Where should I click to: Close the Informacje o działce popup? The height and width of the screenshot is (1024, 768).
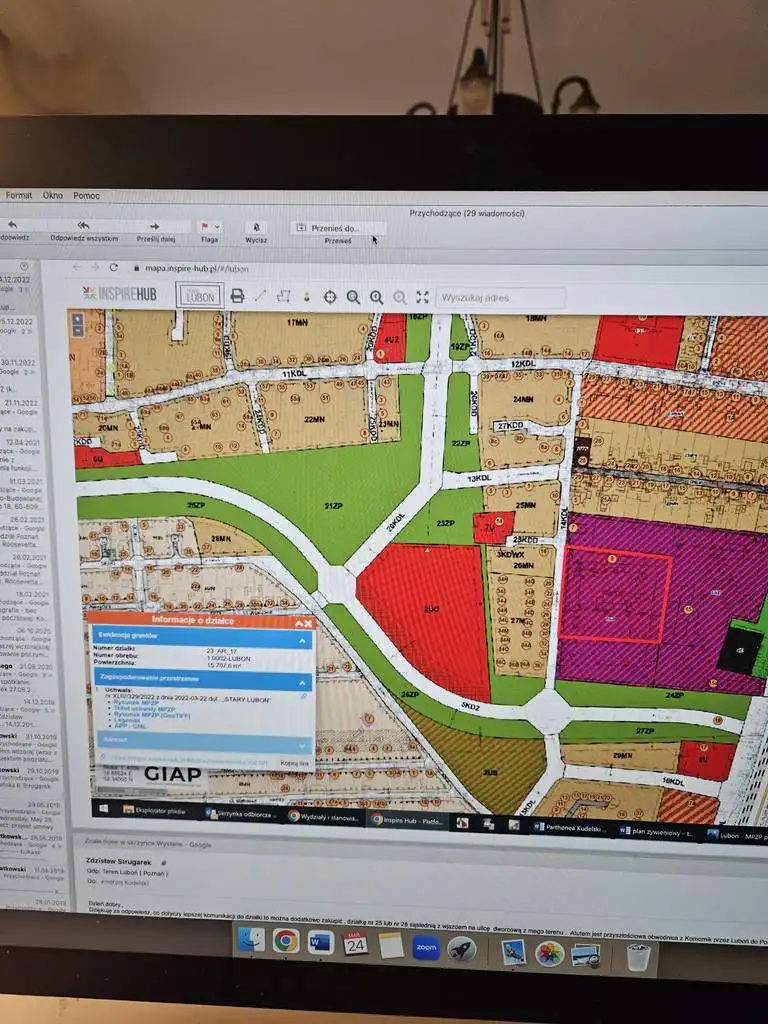307,622
